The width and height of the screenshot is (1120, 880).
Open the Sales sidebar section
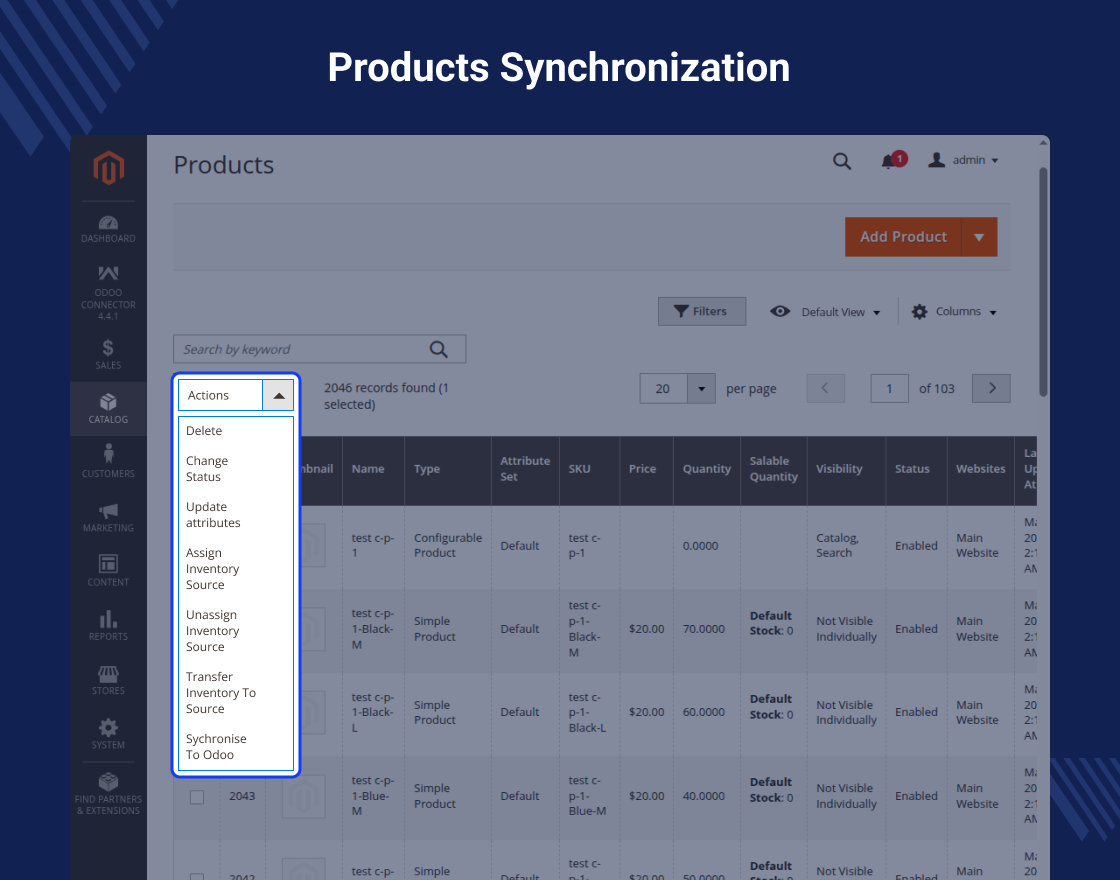click(109, 354)
